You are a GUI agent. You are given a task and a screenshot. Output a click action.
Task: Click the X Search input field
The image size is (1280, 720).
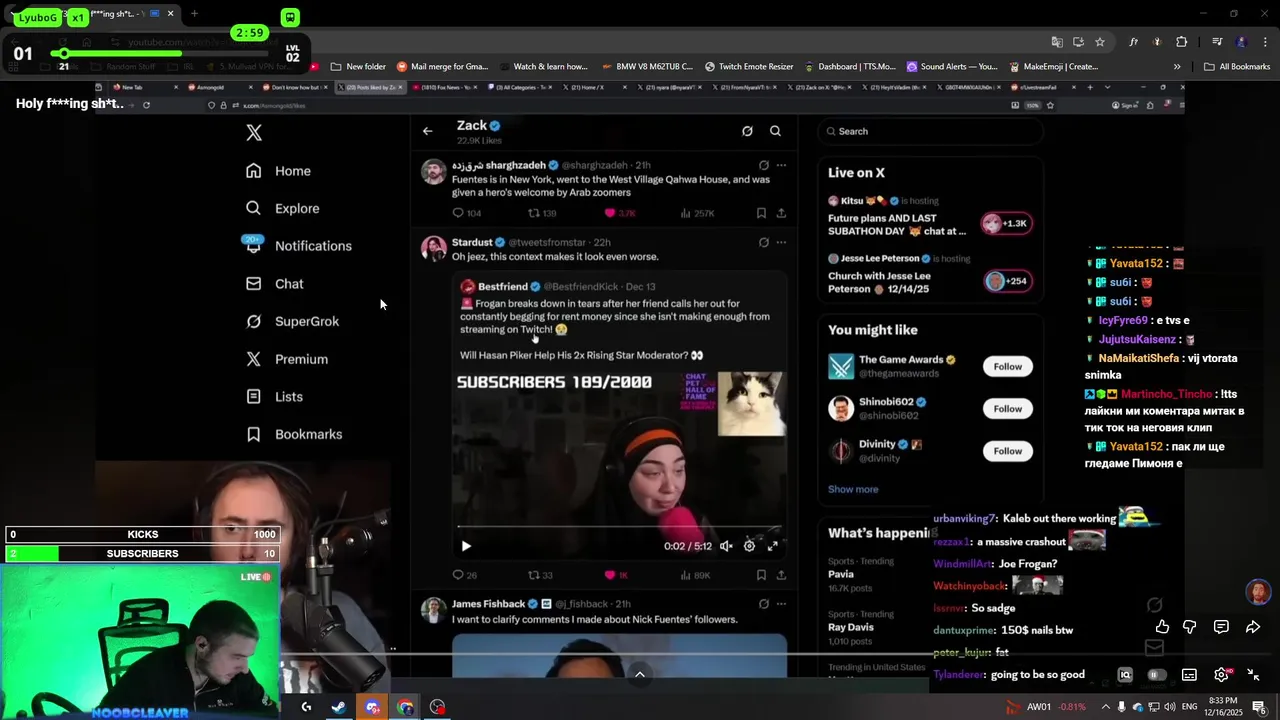[930, 131]
